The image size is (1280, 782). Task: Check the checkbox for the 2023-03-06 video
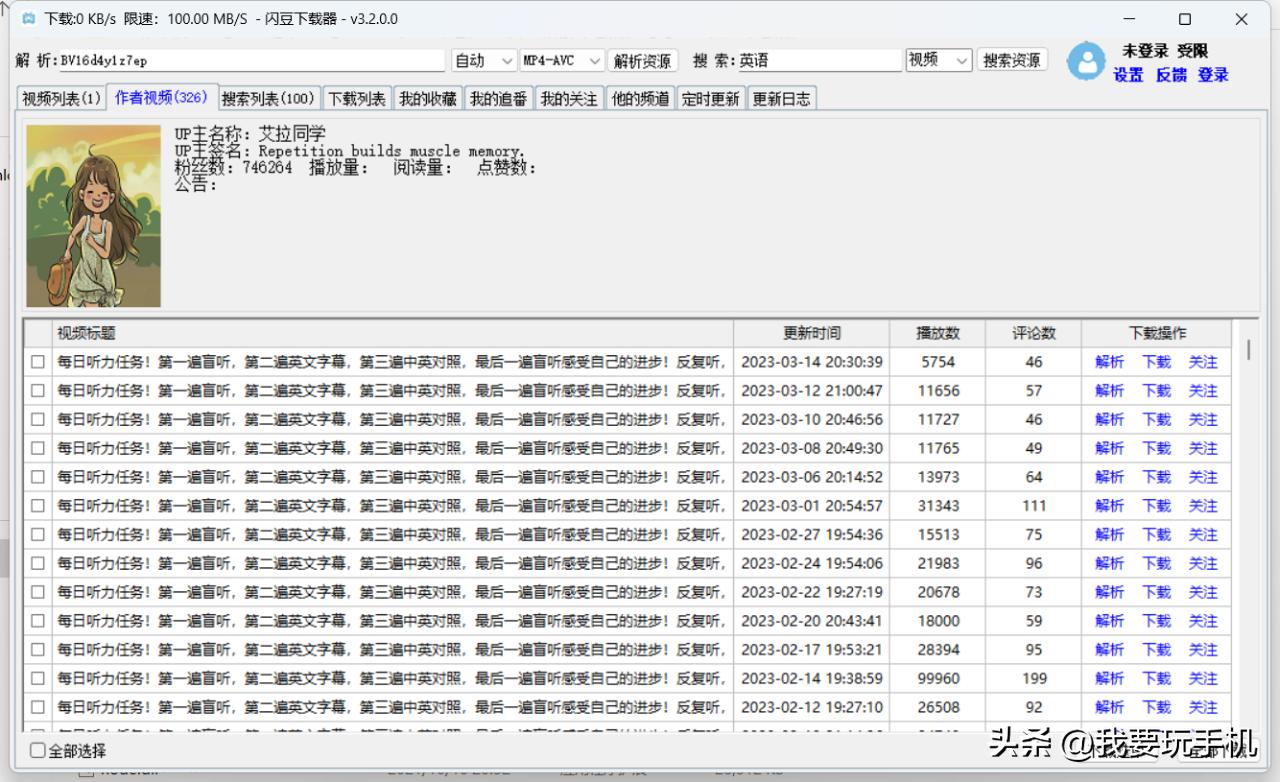pyautogui.click(x=37, y=477)
